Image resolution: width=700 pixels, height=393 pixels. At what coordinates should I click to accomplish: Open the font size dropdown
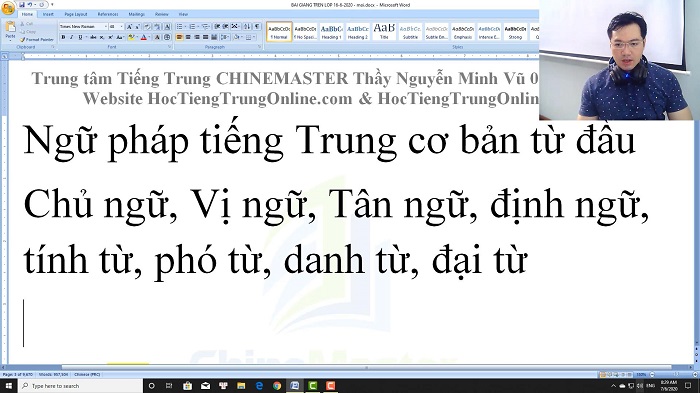[x=122, y=26]
